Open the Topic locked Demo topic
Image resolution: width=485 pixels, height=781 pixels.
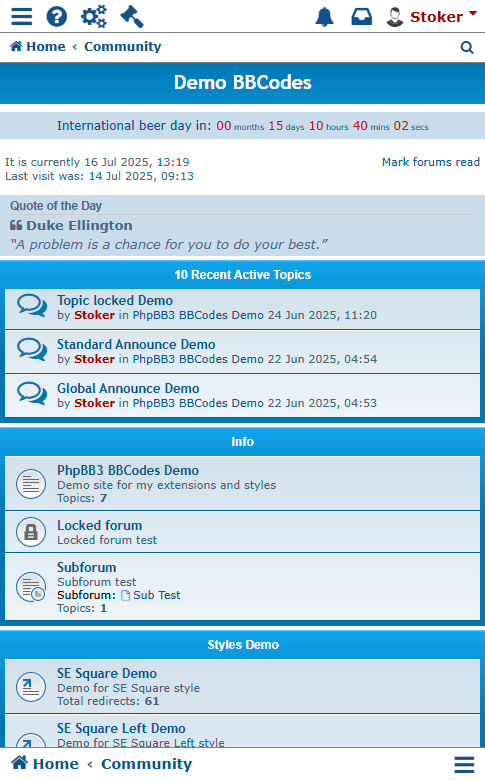click(115, 300)
